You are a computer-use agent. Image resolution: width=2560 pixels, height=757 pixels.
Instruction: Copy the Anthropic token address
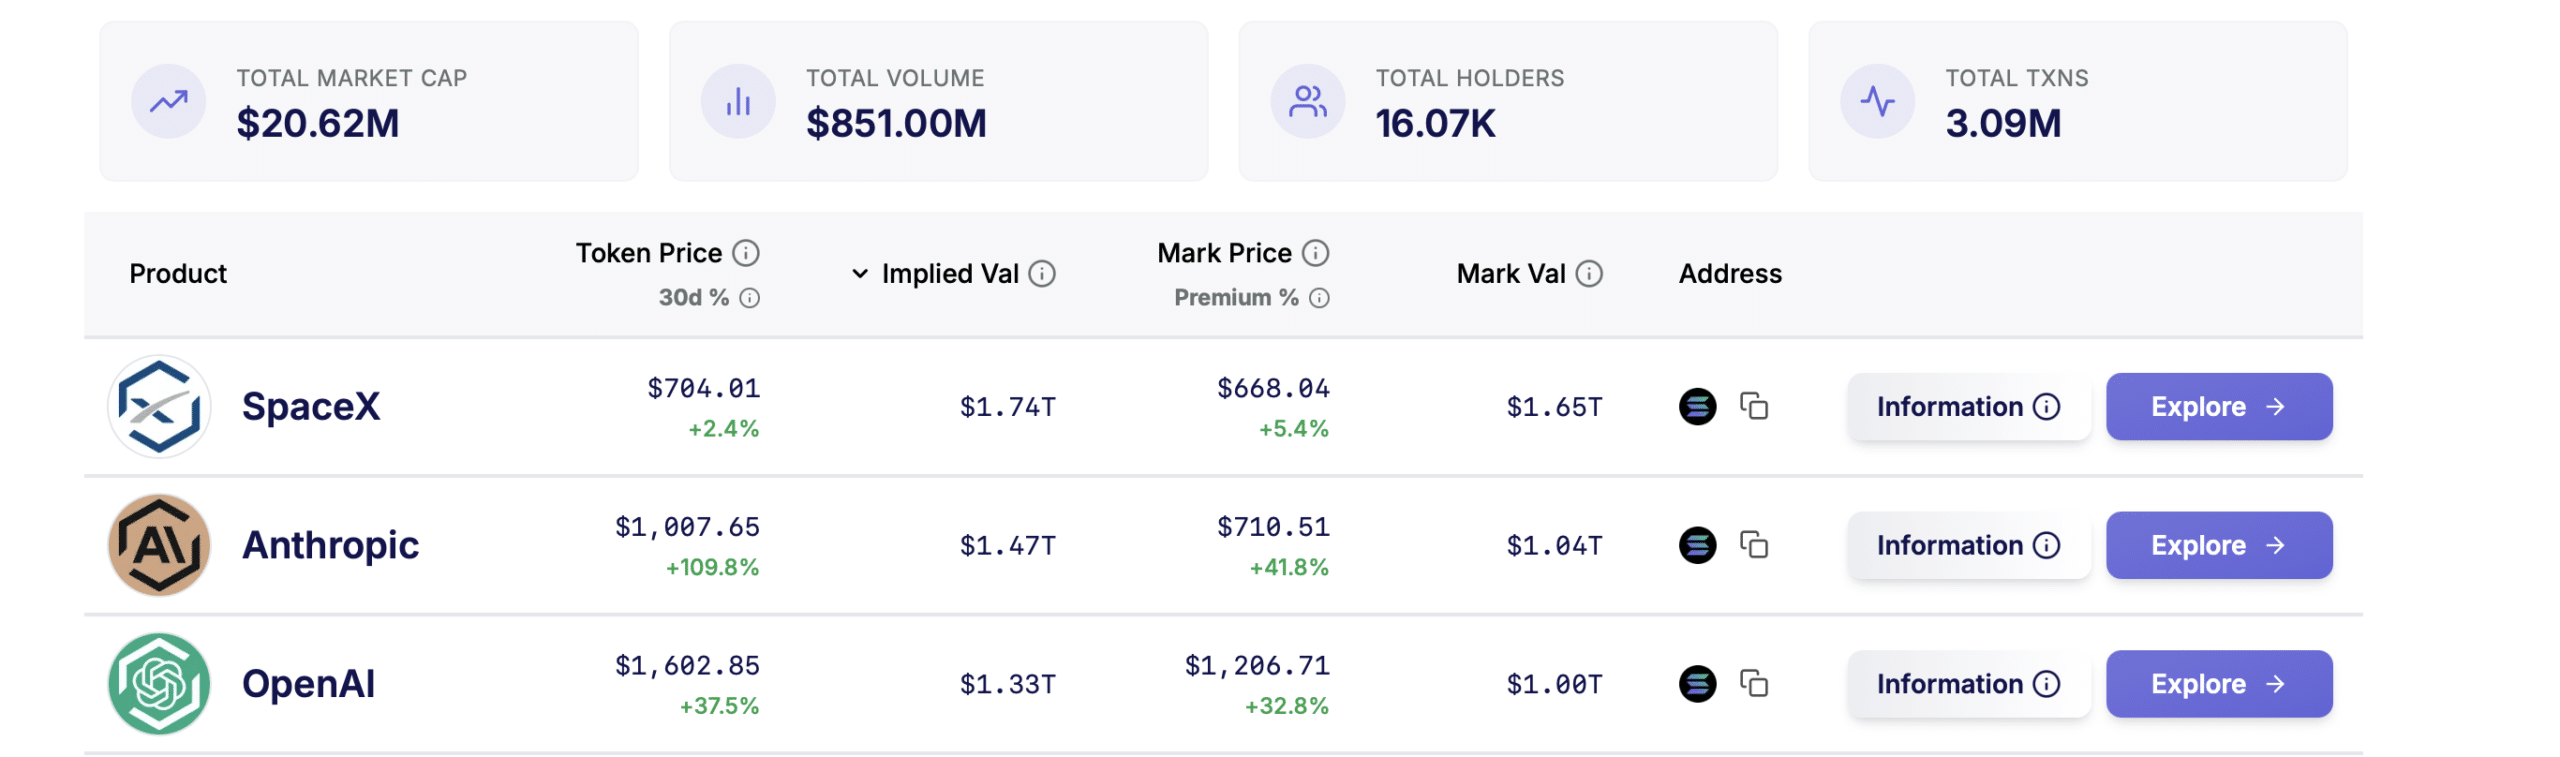tap(1753, 545)
